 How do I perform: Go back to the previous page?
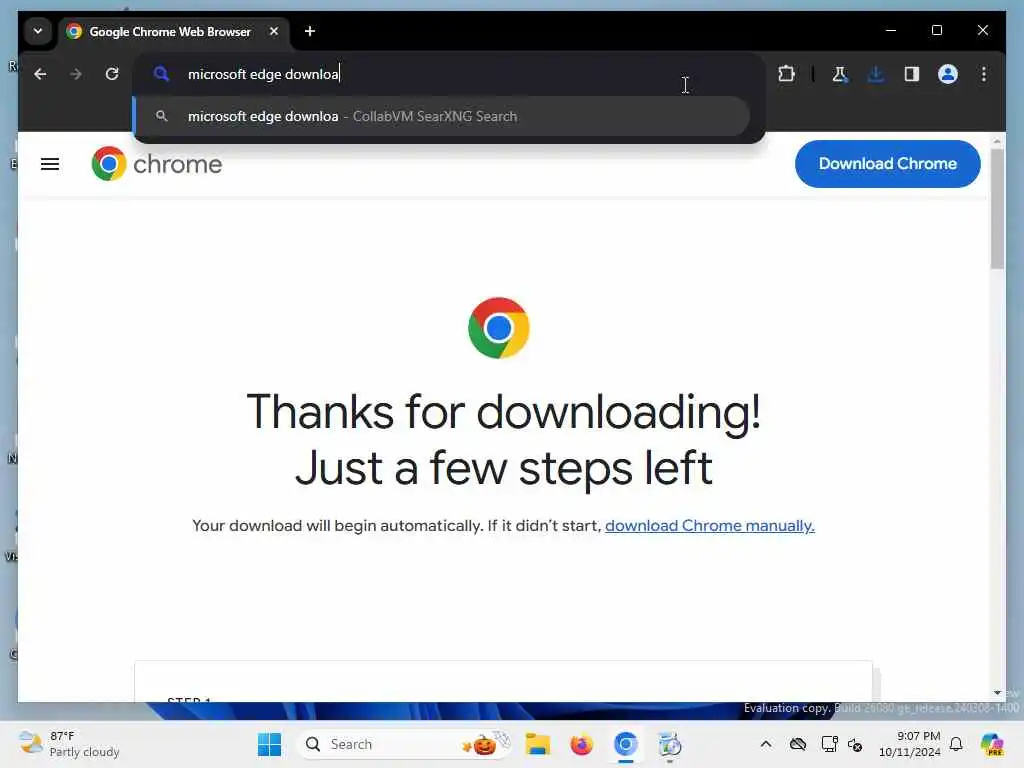click(40, 74)
